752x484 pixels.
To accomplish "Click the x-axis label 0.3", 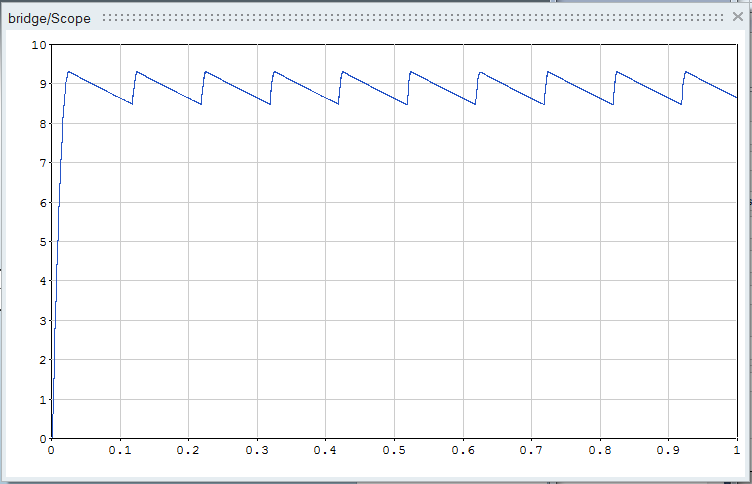I will tap(257, 451).
